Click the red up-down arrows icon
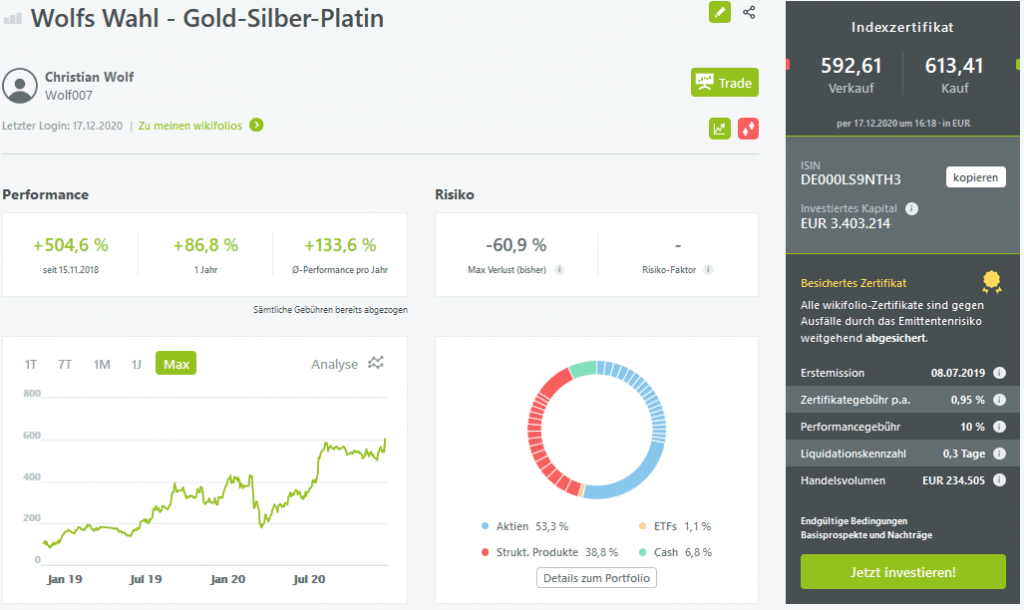 click(748, 128)
